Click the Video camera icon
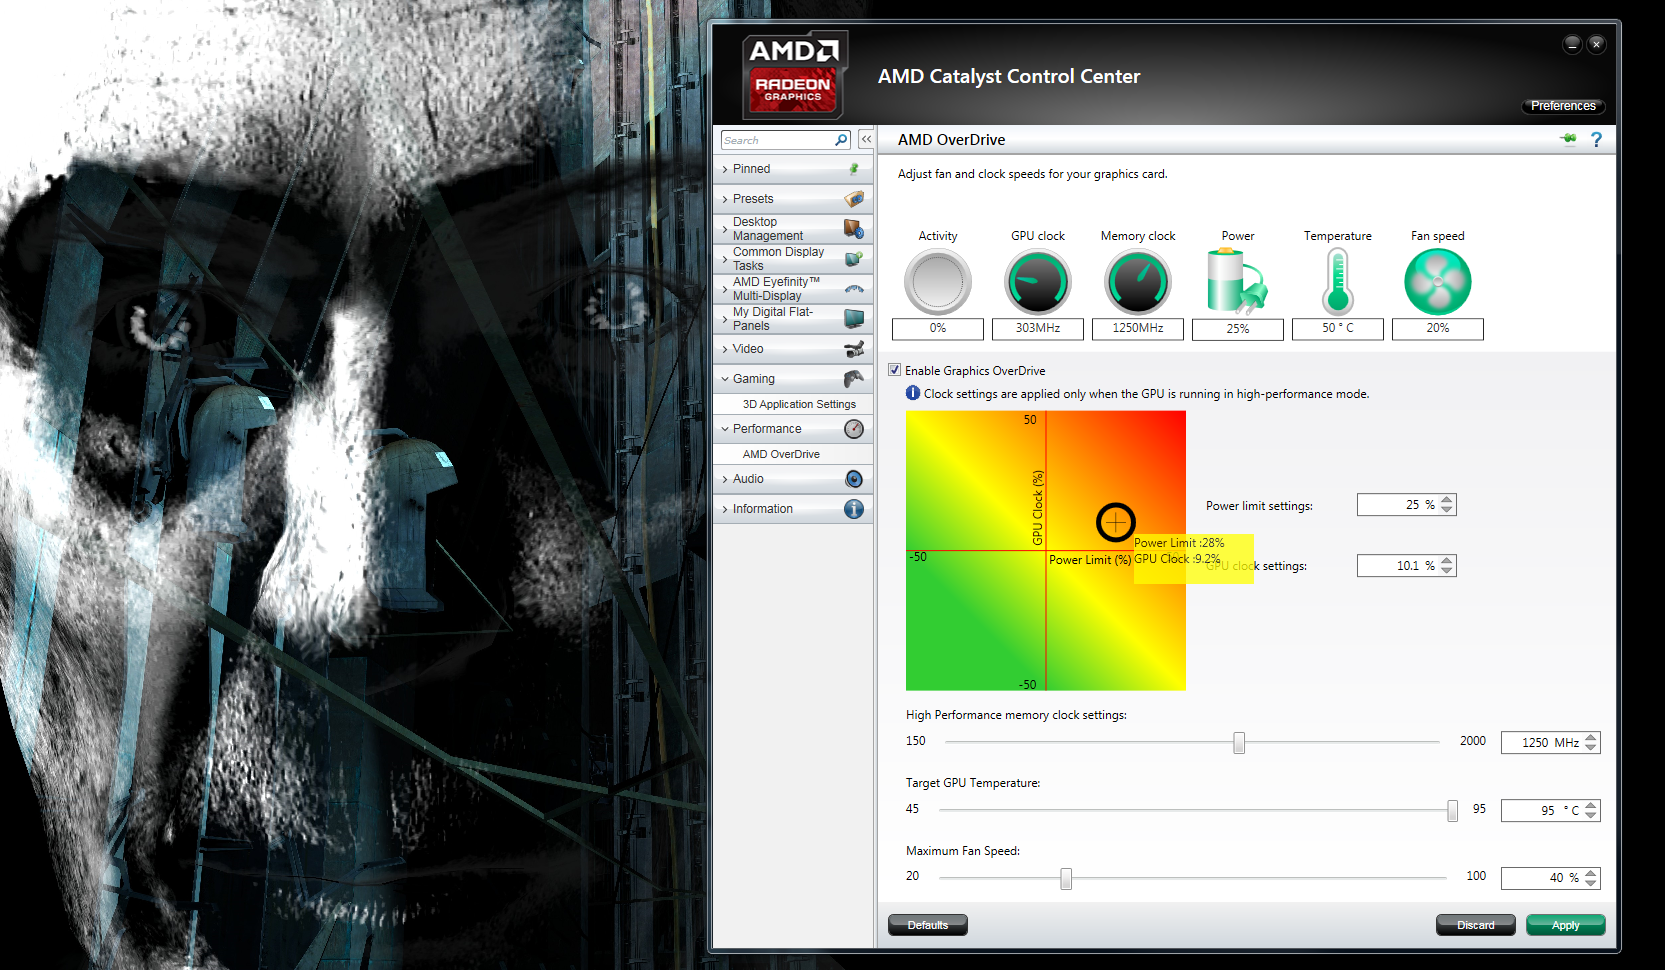 (854, 349)
